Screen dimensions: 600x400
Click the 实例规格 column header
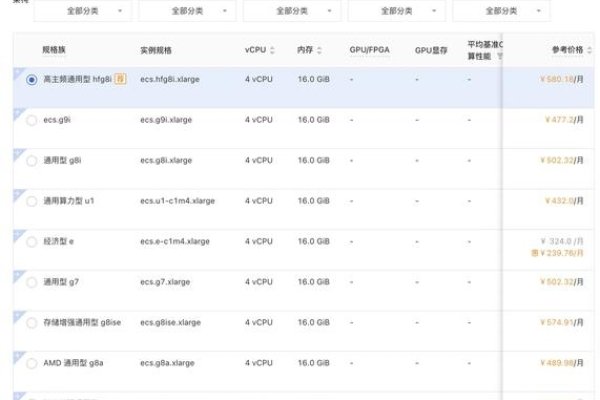click(x=162, y=49)
